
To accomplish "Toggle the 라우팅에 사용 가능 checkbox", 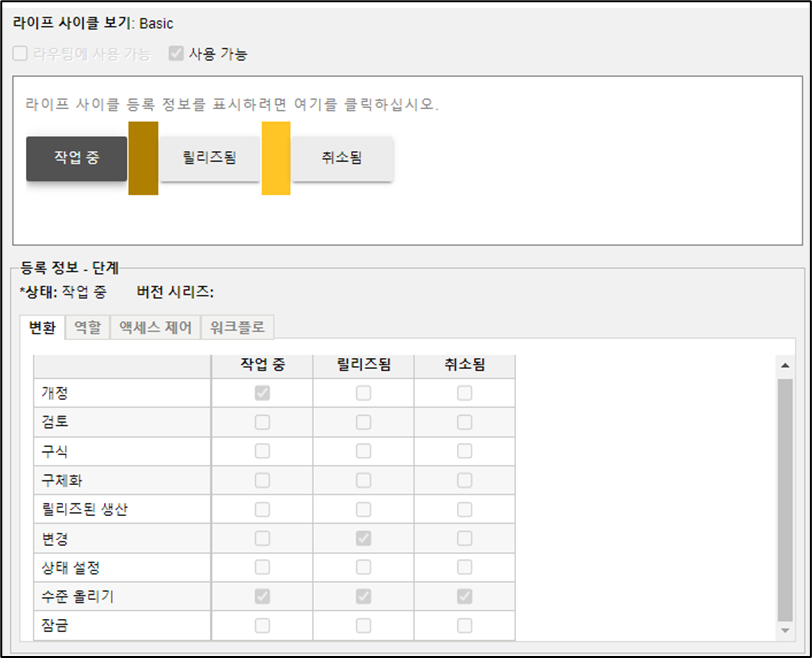I will (x=20, y=53).
